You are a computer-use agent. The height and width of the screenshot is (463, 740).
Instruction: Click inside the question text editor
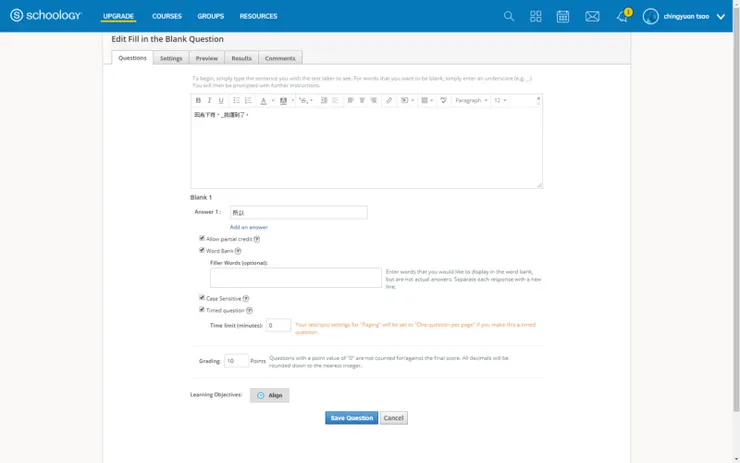pos(366,147)
